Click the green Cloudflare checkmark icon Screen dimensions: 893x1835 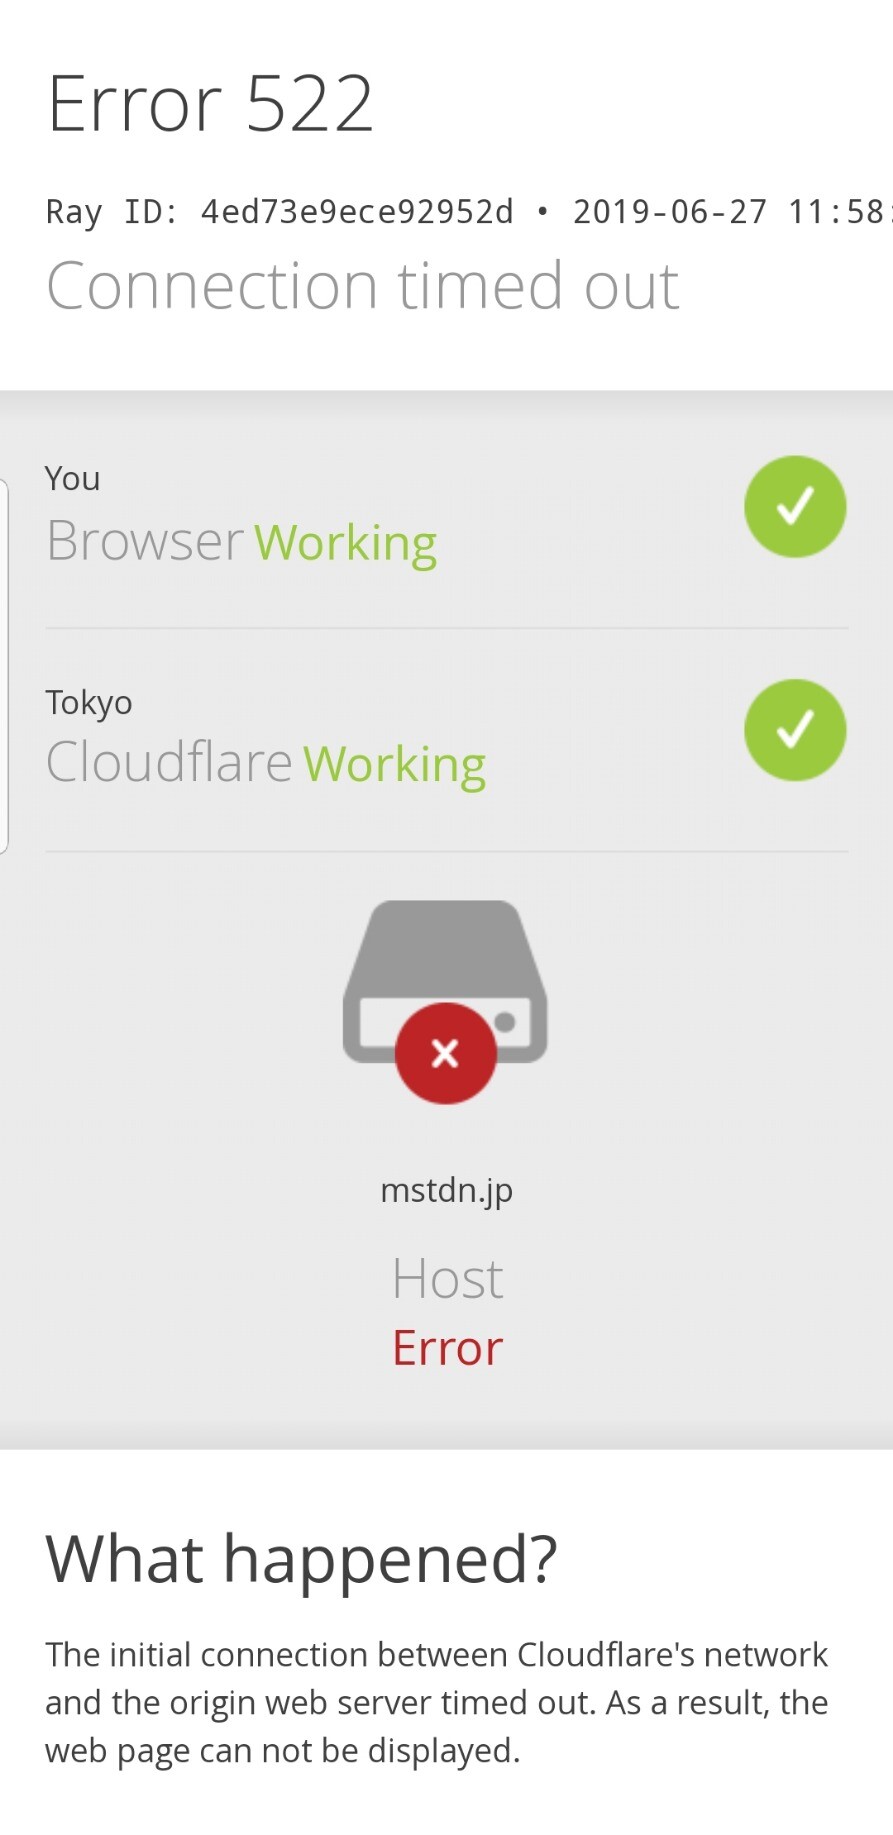pyautogui.click(x=795, y=730)
